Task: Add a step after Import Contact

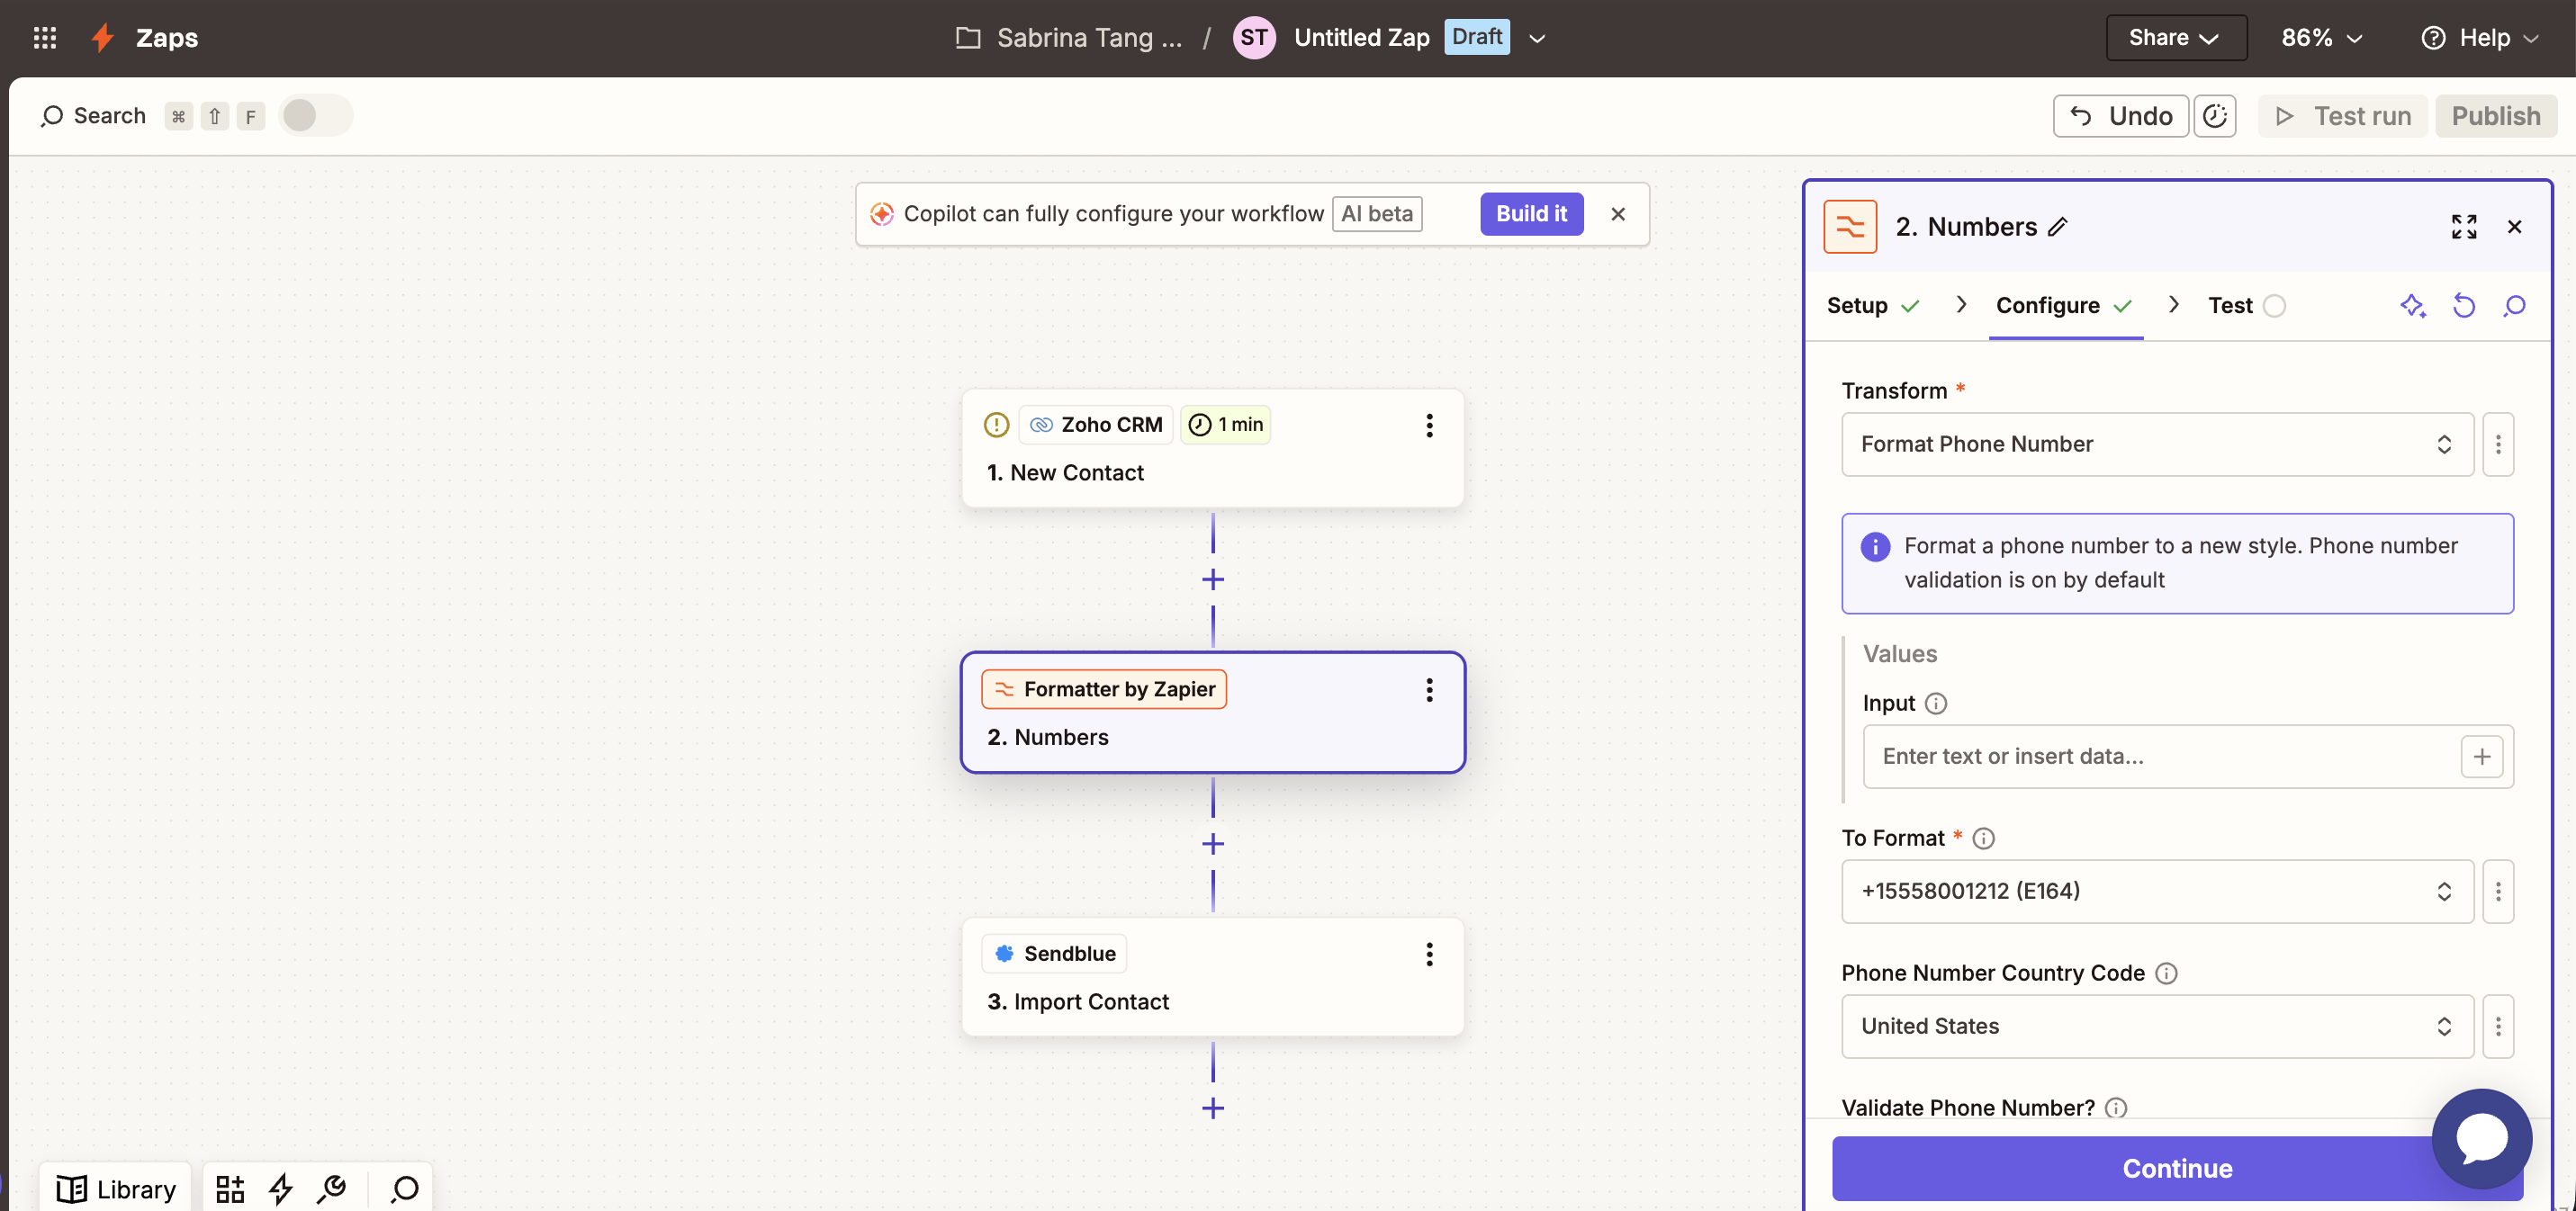Action: [1213, 1108]
